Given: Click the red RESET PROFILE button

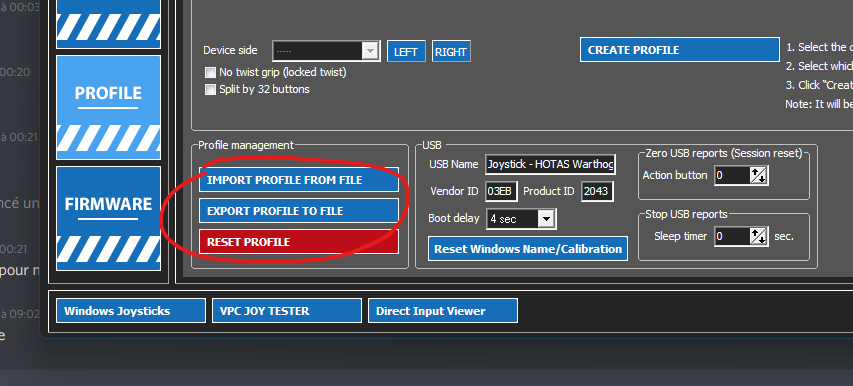Looking at the screenshot, I should (299, 242).
